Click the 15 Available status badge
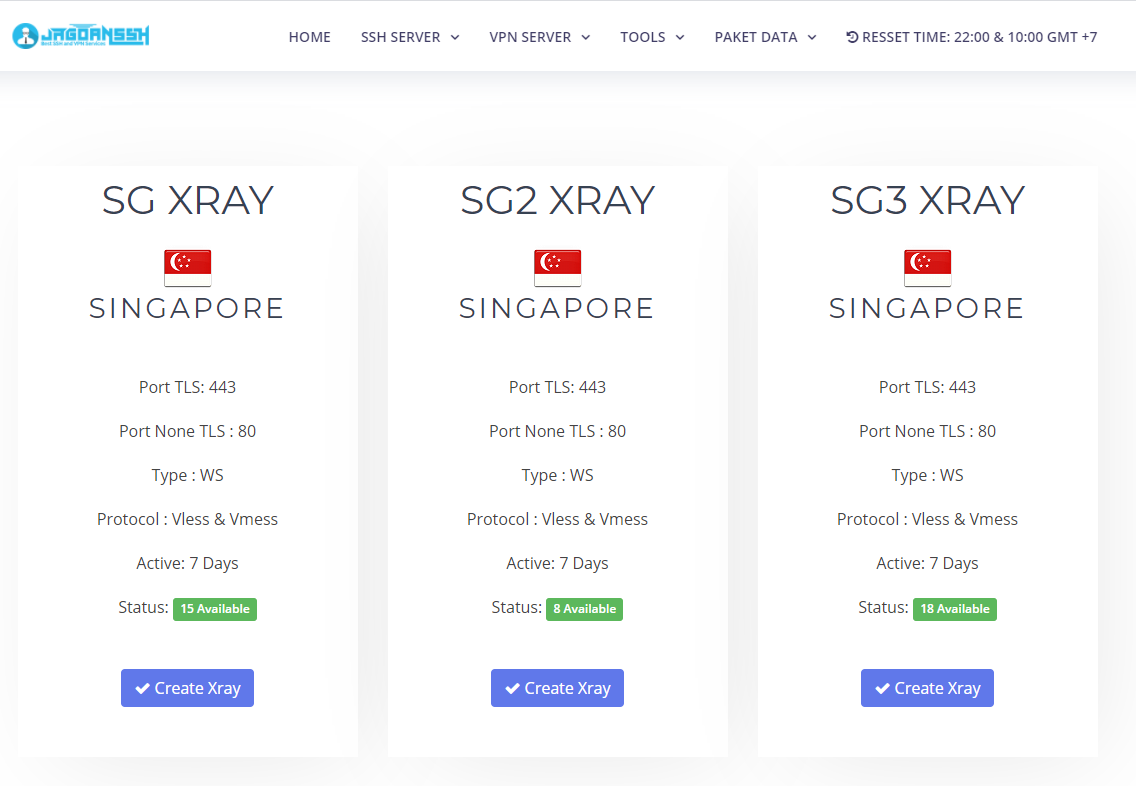 coord(214,609)
